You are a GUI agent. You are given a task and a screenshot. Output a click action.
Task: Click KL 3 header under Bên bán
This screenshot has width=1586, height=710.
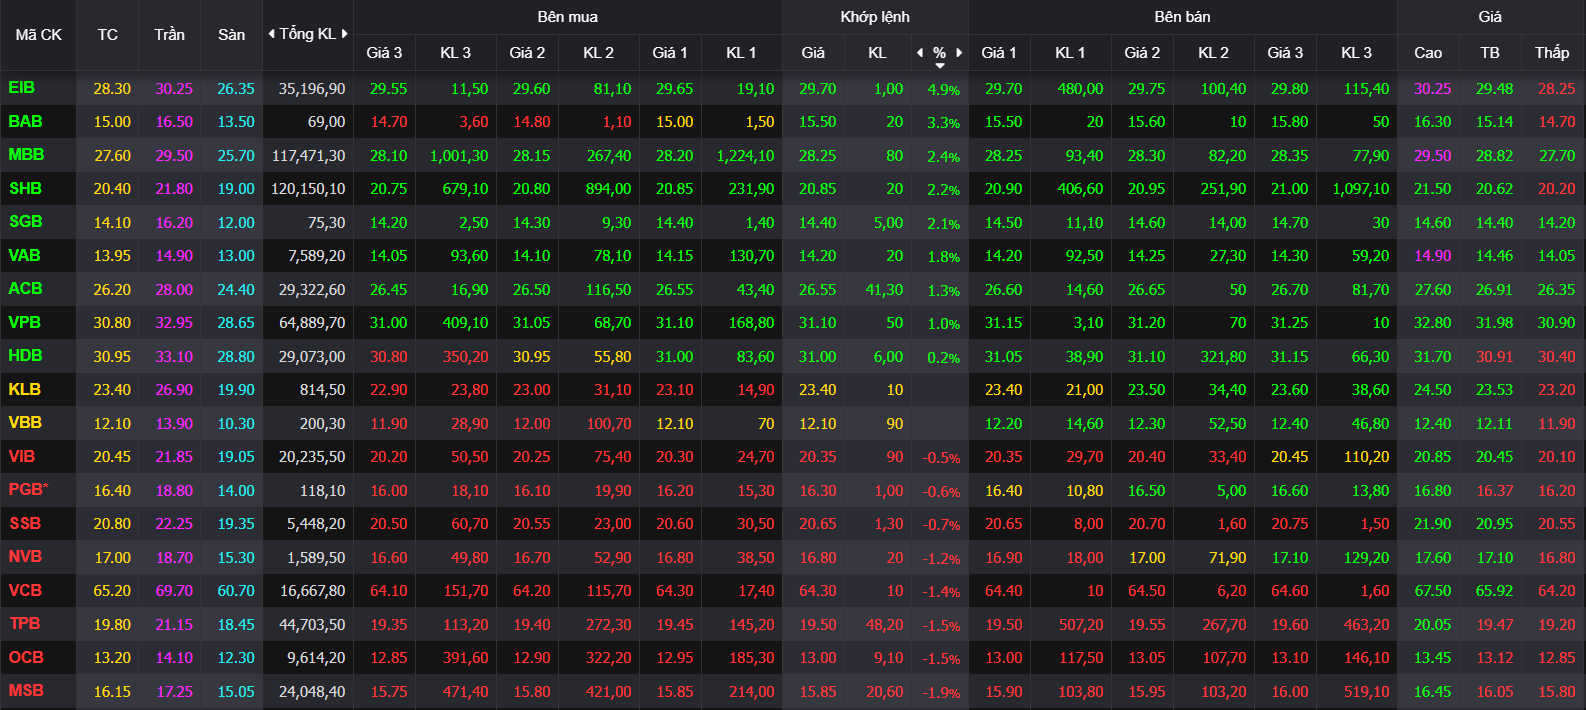(x=1356, y=53)
